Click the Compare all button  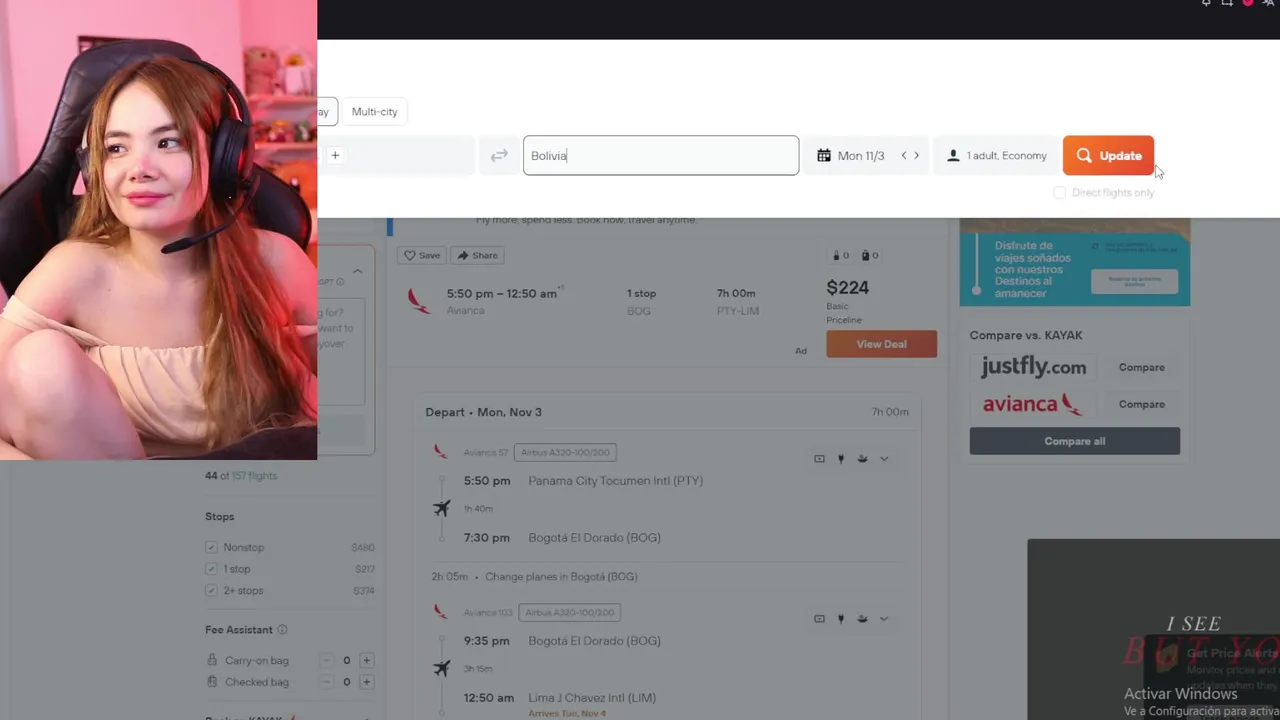pos(1075,441)
